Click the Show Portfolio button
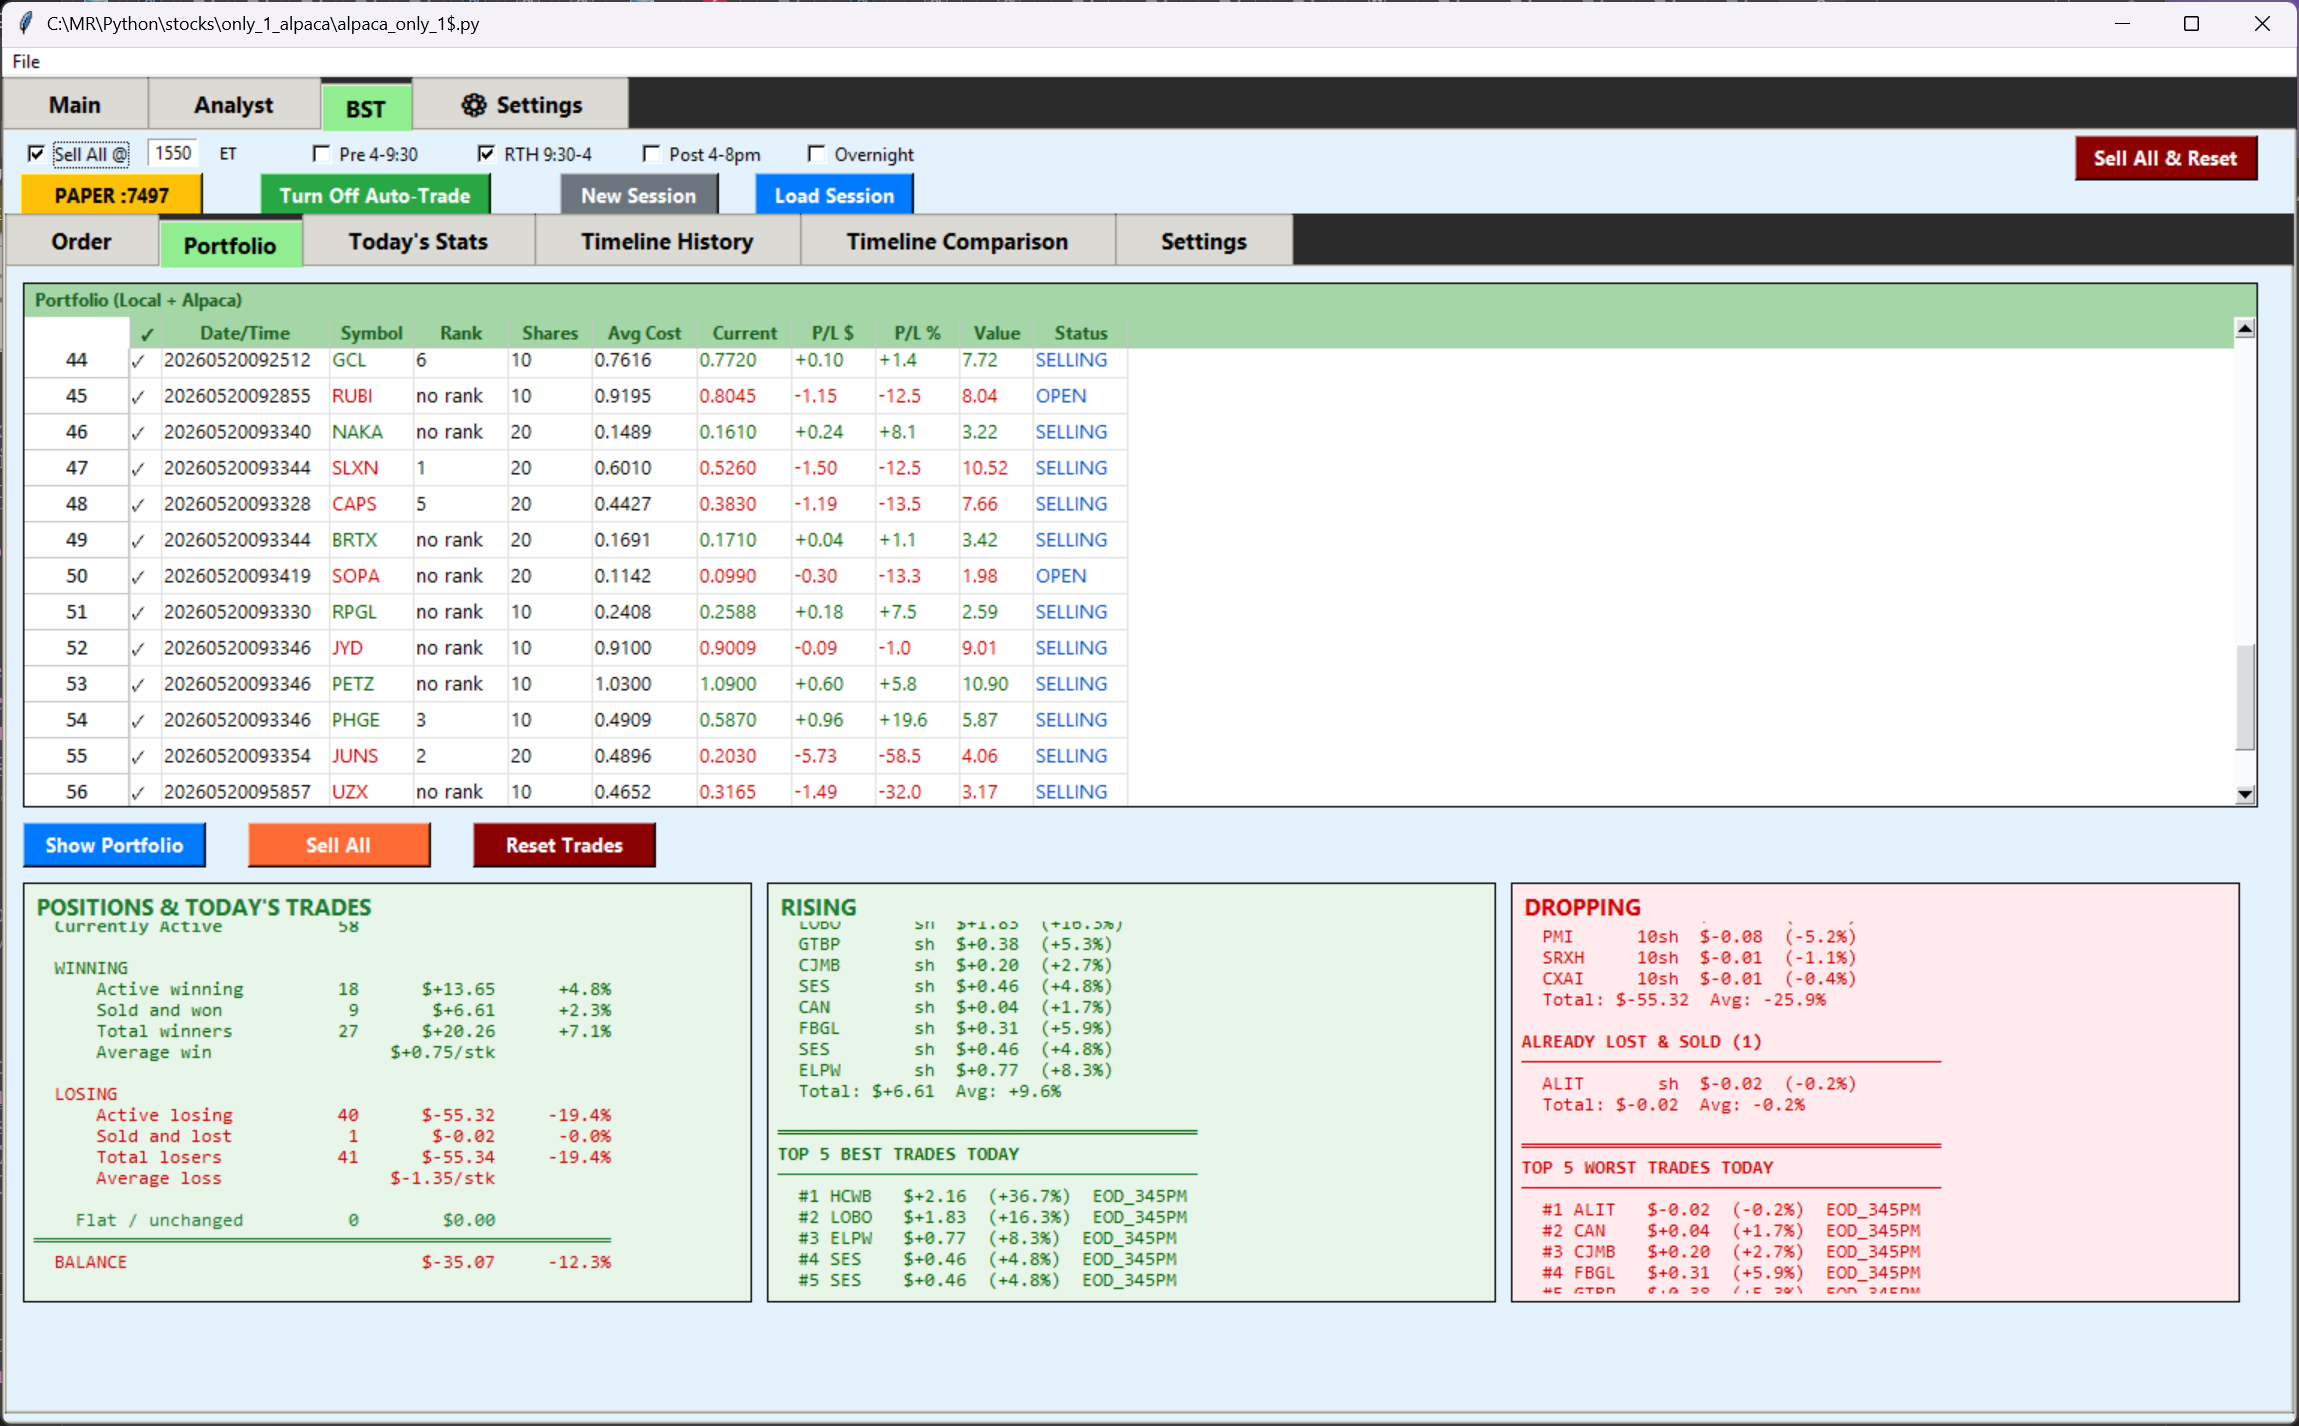 coord(114,845)
